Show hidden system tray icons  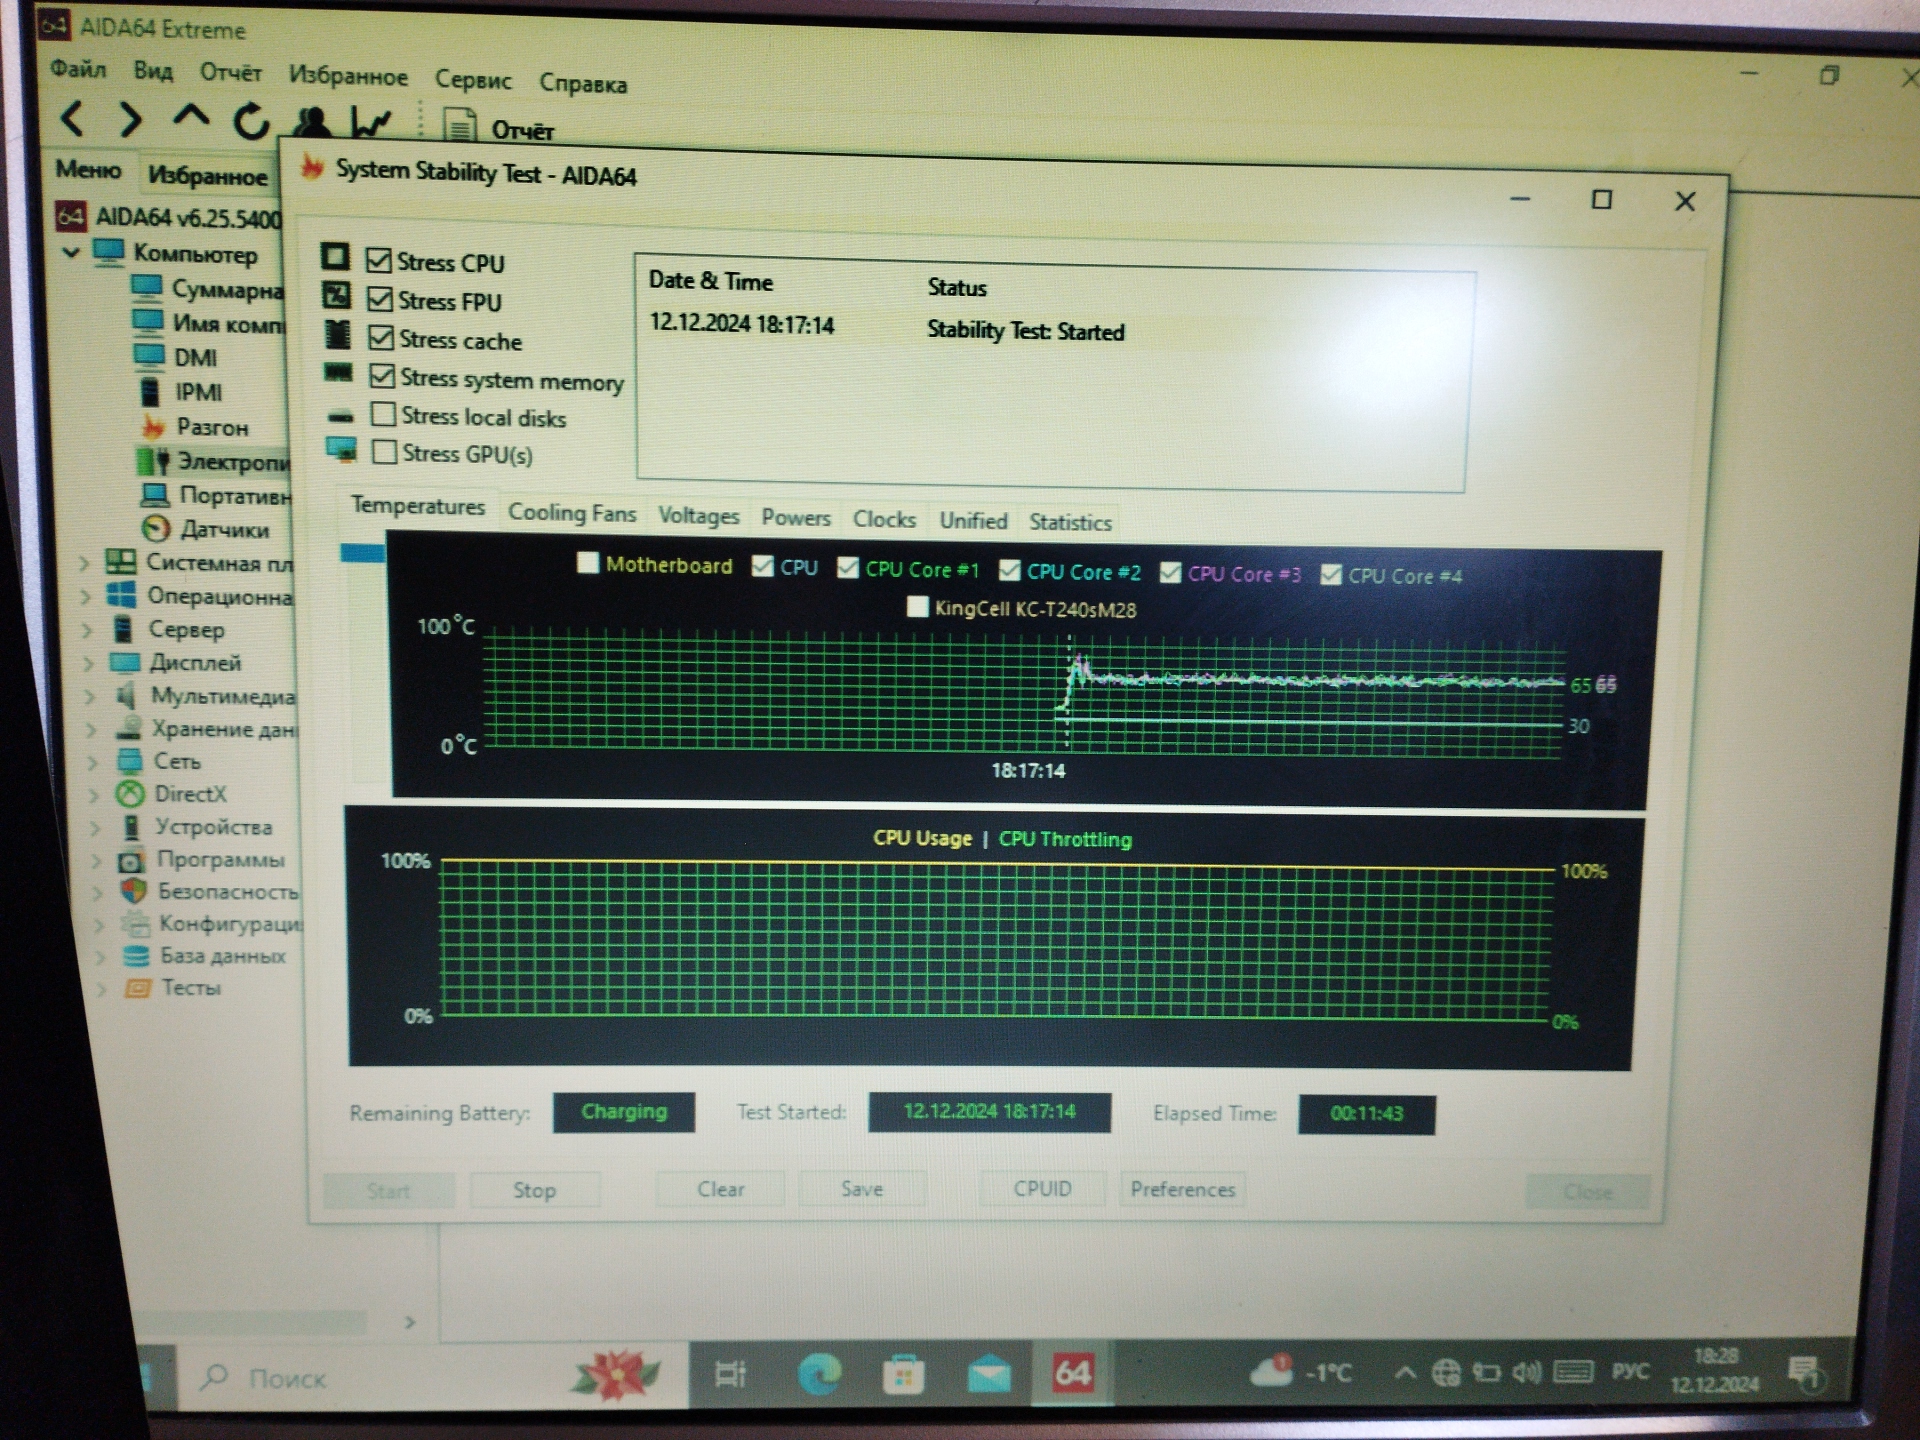pos(1405,1373)
